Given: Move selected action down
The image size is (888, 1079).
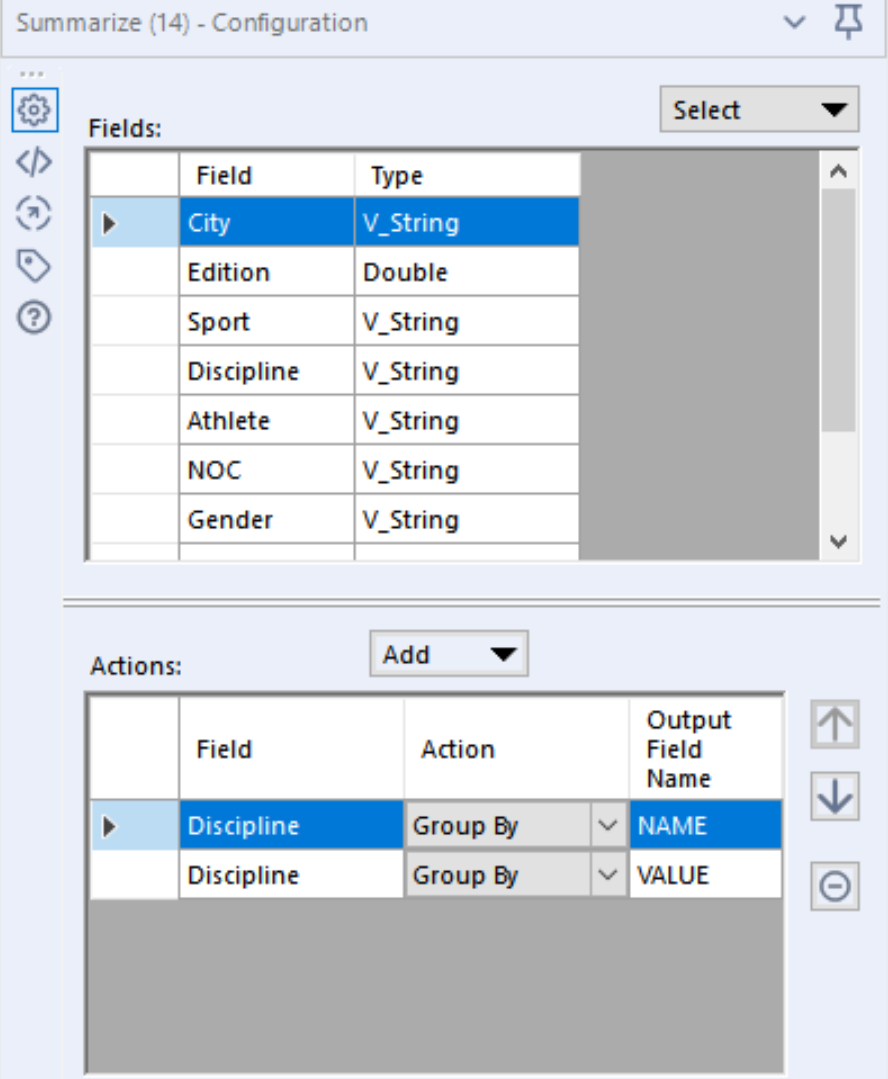Looking at the screenshot, I should click(835, 797).
